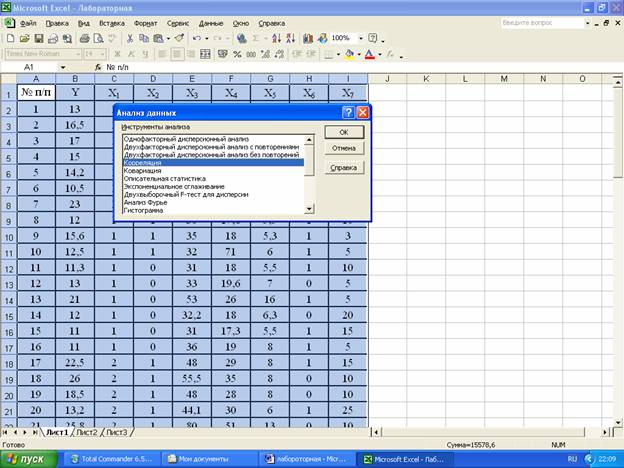The width and height of the screenshot is (624, 468).
Task: Click the font color swatch icon
Action: pos(370,53)
